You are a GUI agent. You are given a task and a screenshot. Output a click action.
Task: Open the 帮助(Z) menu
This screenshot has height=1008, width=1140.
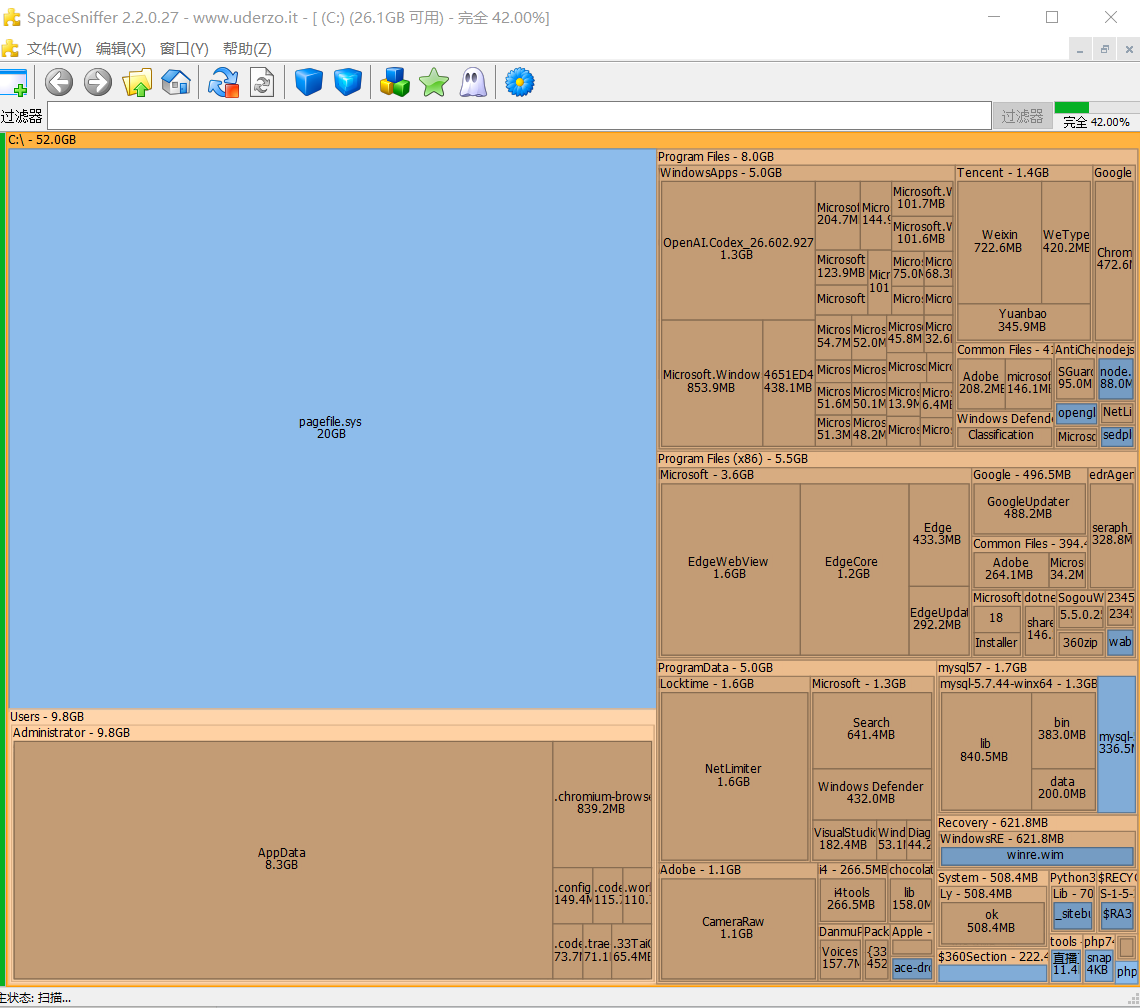(x=247, y=49)
